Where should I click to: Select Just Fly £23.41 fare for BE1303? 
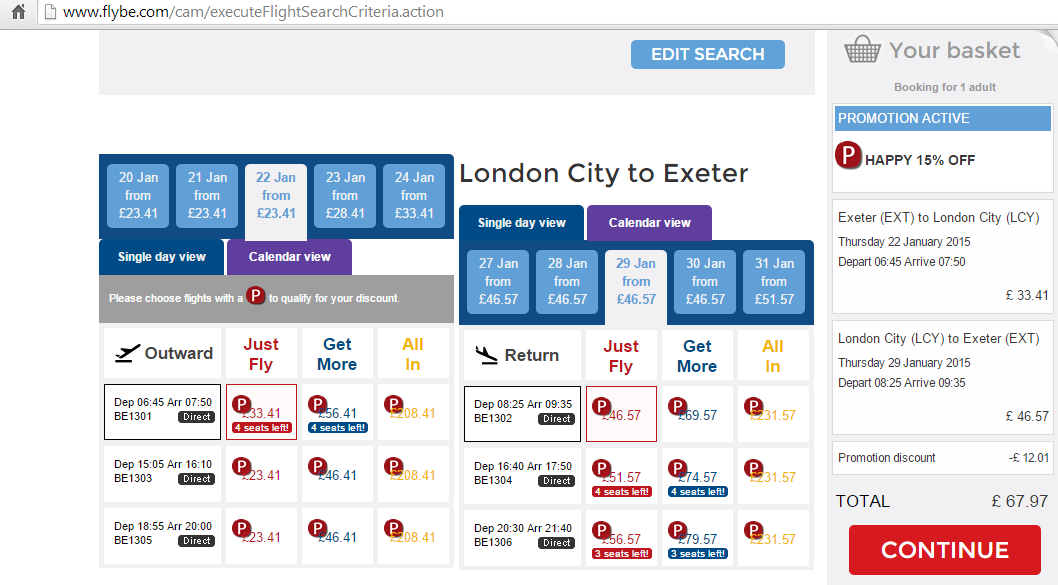pos(261,474)
